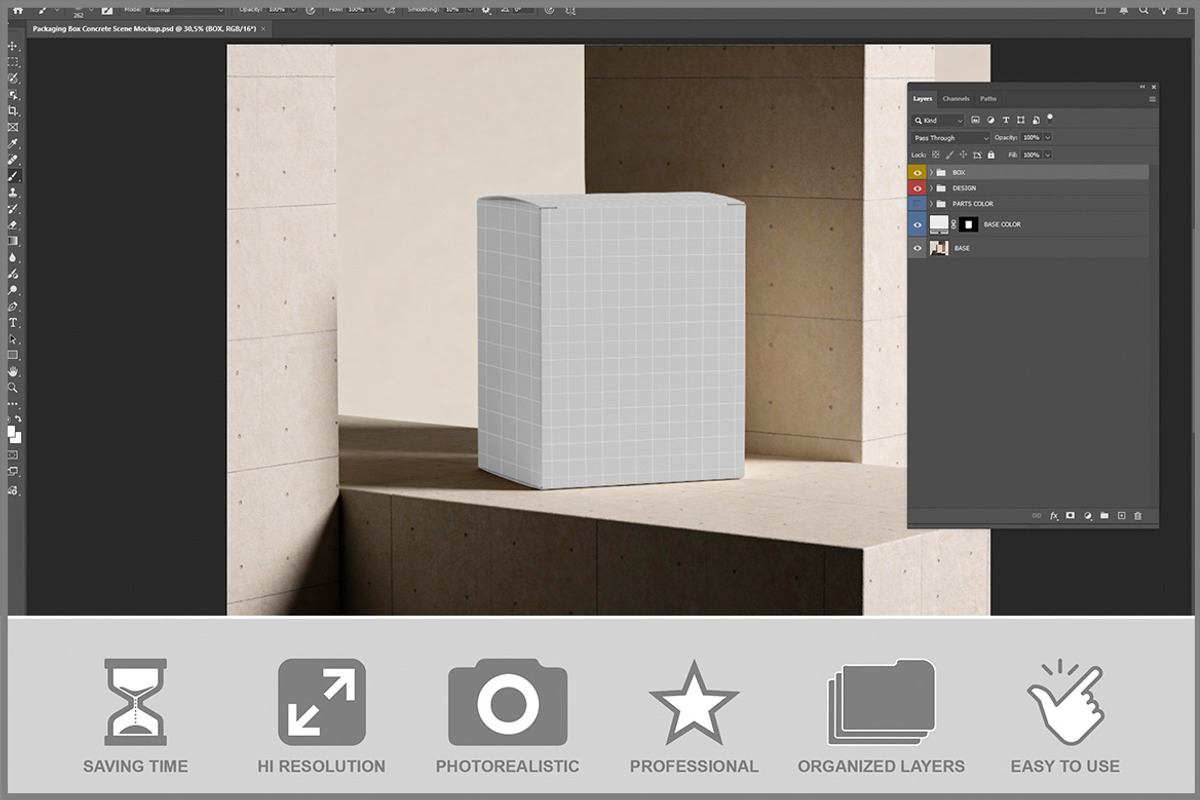Open the Edit Toolbar three-dots menu
Screen dimensions: 1200x800
(13, 404)
